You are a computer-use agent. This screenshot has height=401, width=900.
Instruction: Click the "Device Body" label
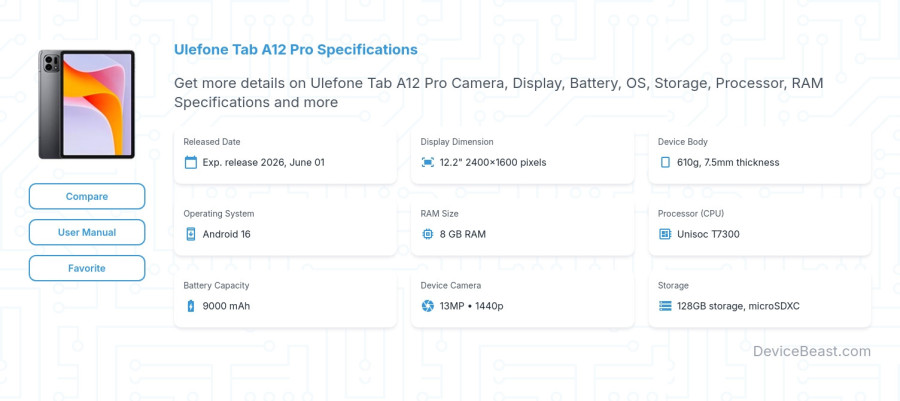(682, 142)
